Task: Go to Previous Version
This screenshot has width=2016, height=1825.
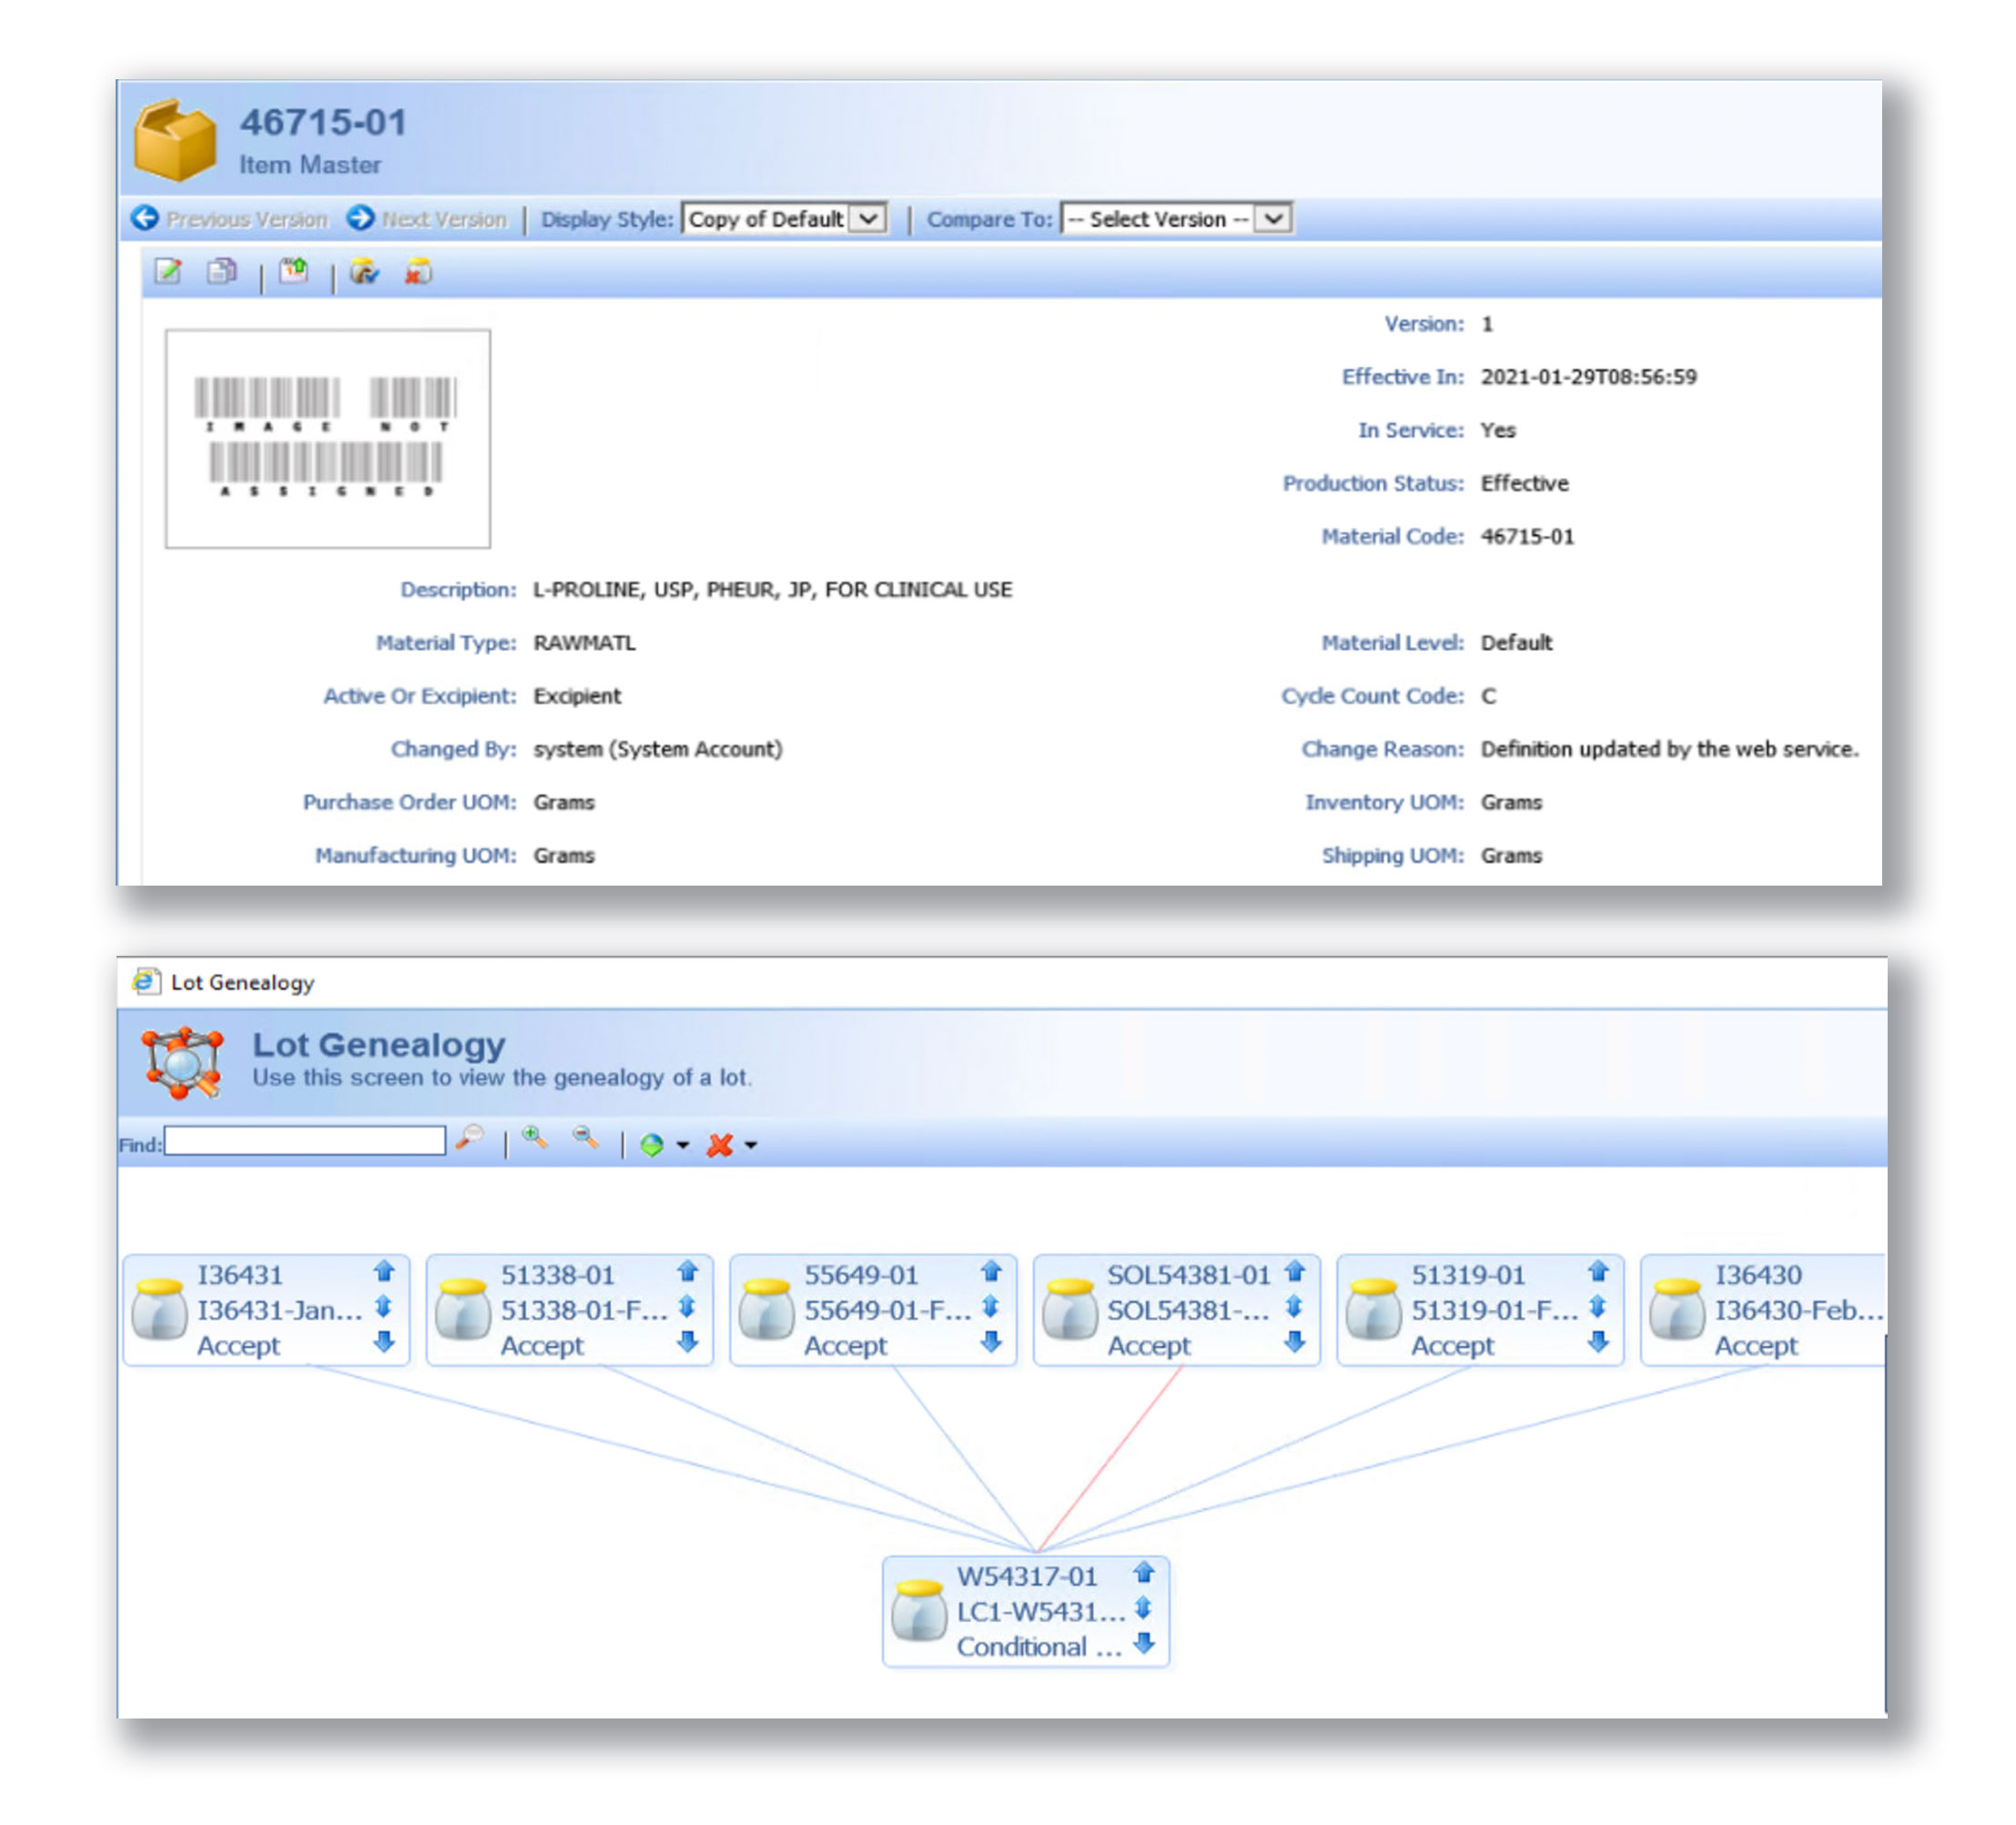Action: (x=230, y=219)
